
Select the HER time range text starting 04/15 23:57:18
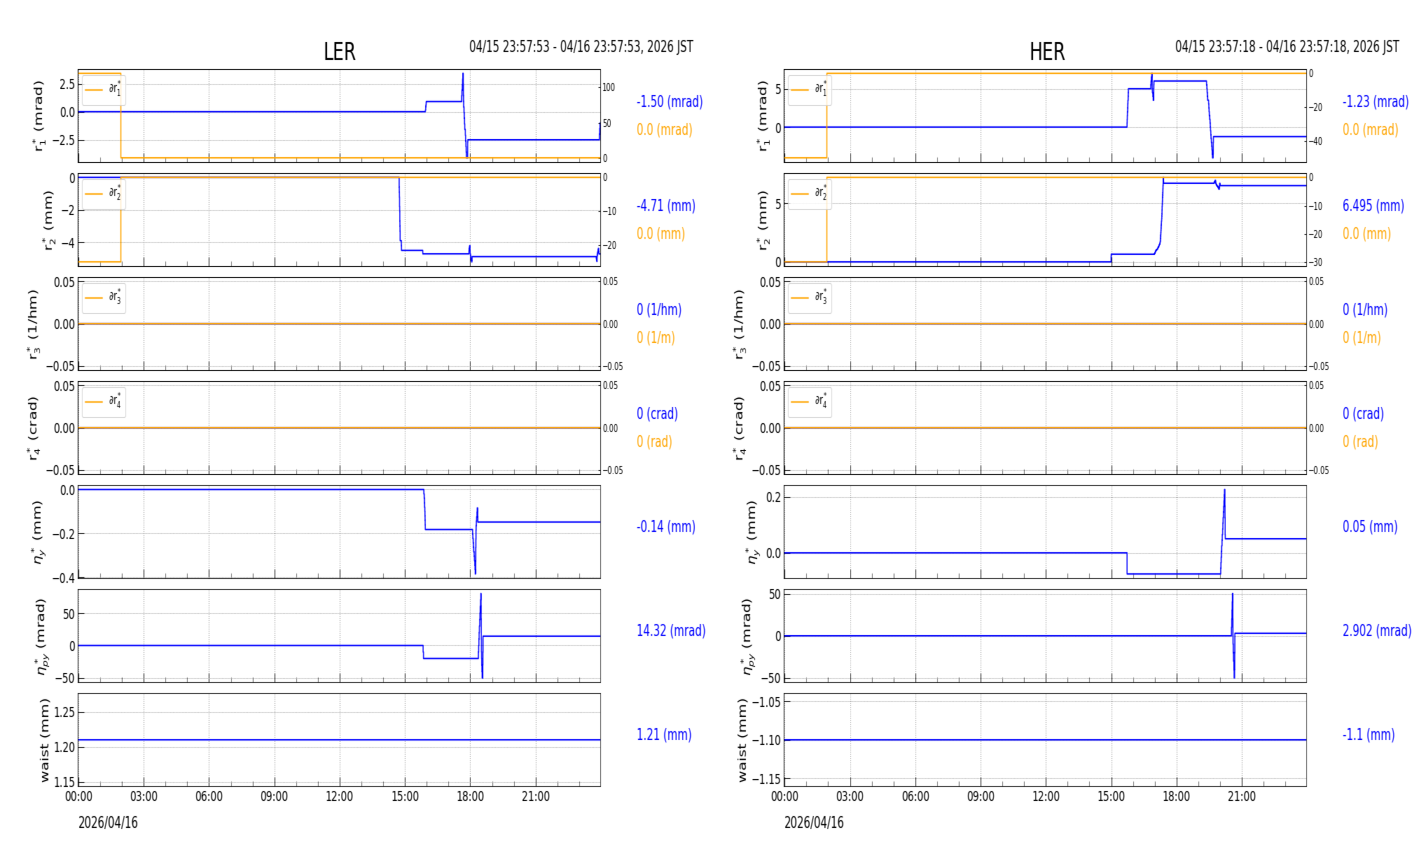[1287, 47]
